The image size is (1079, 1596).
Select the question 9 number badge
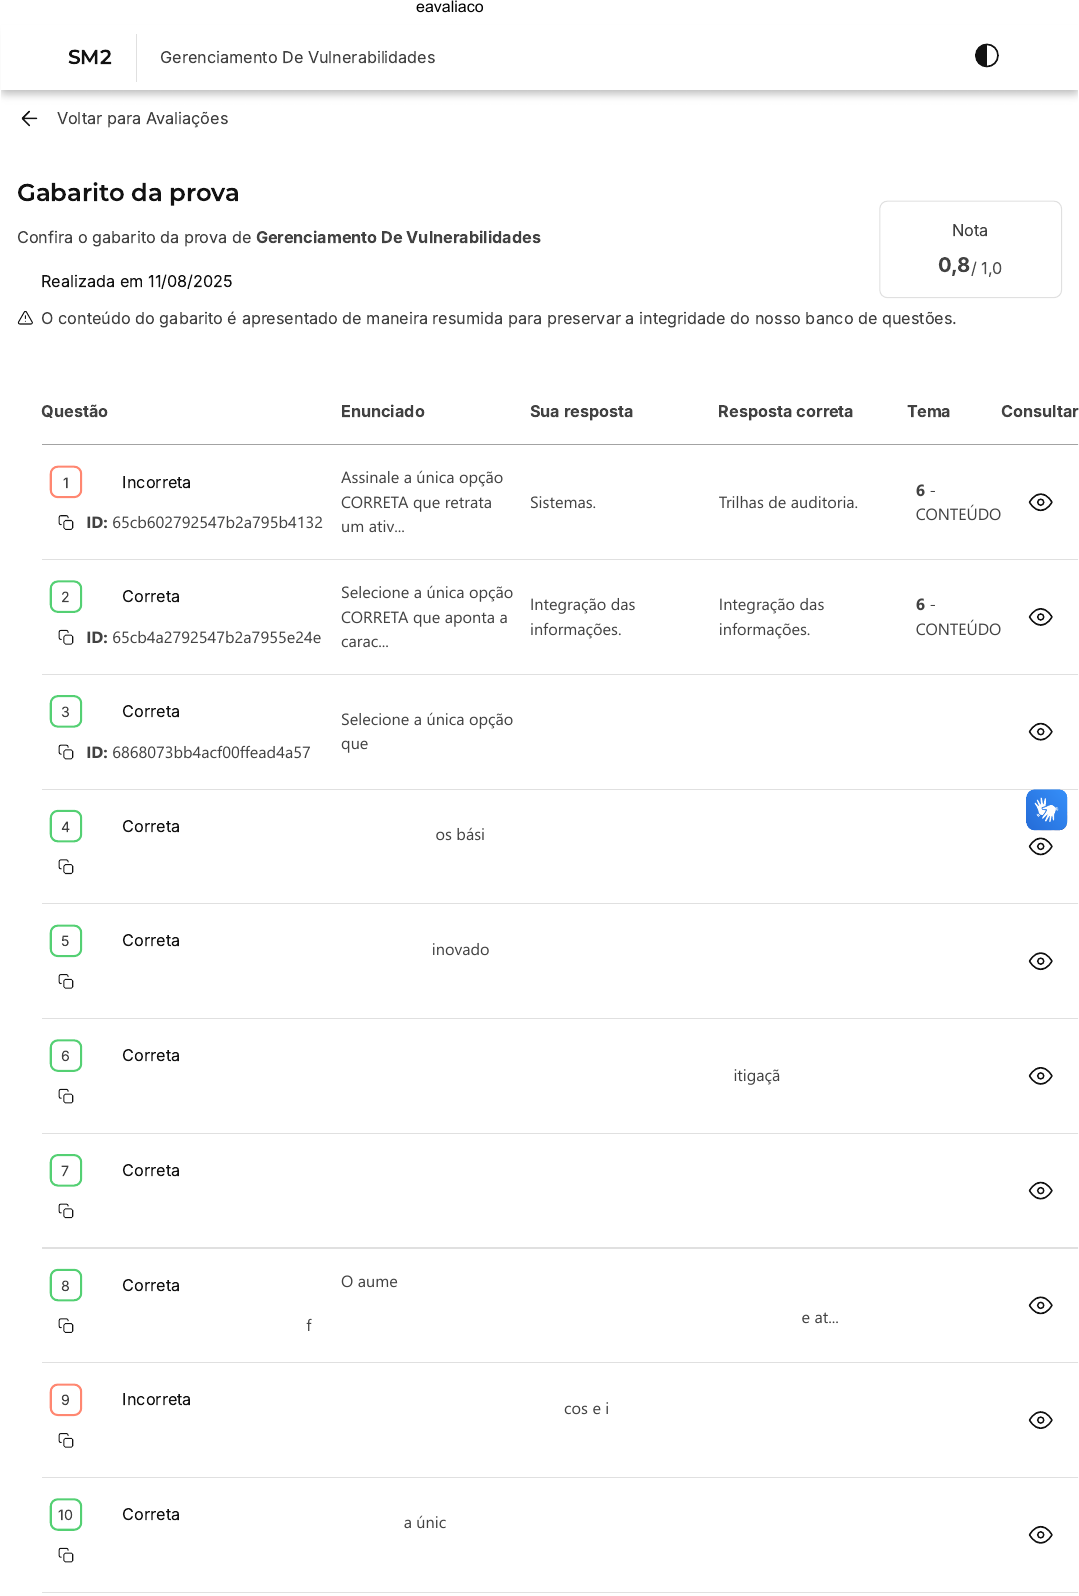[x=66, y=1400]
